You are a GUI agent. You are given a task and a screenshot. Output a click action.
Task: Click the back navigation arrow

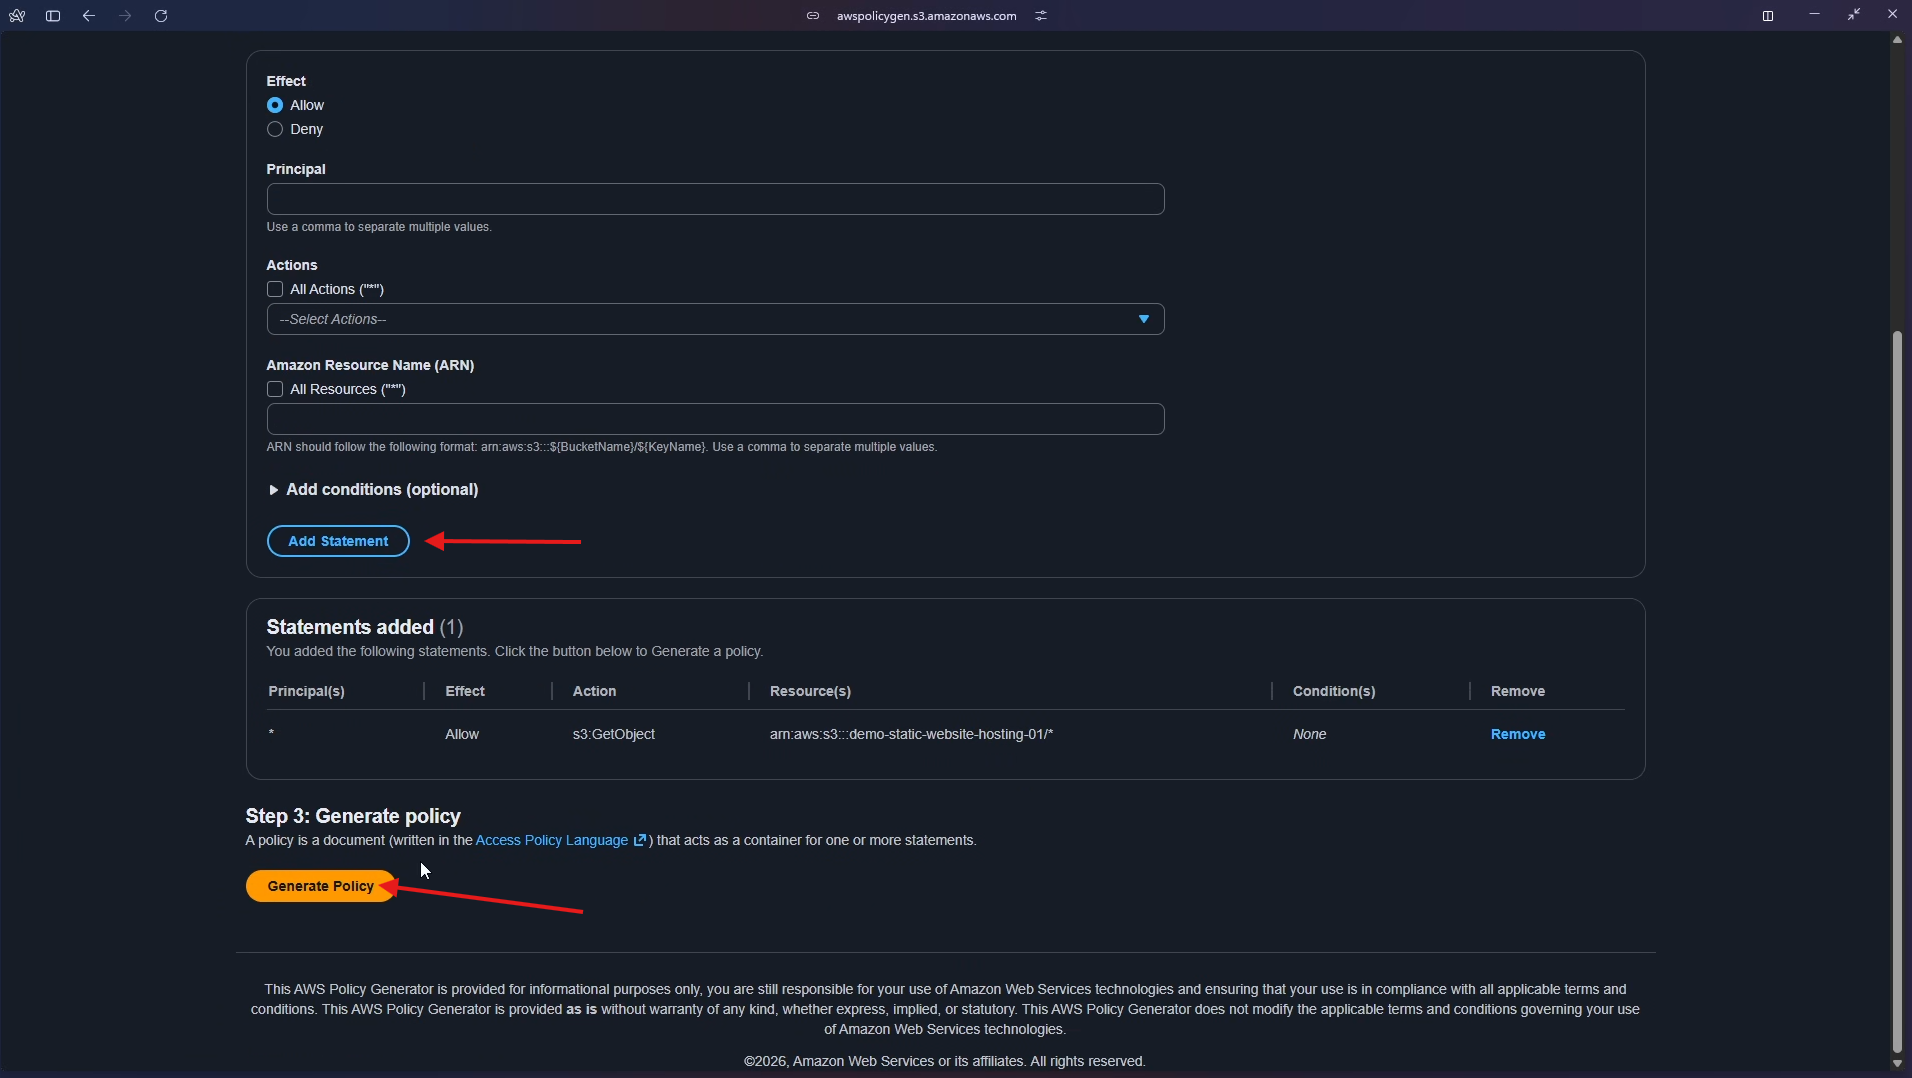(88, 15)
